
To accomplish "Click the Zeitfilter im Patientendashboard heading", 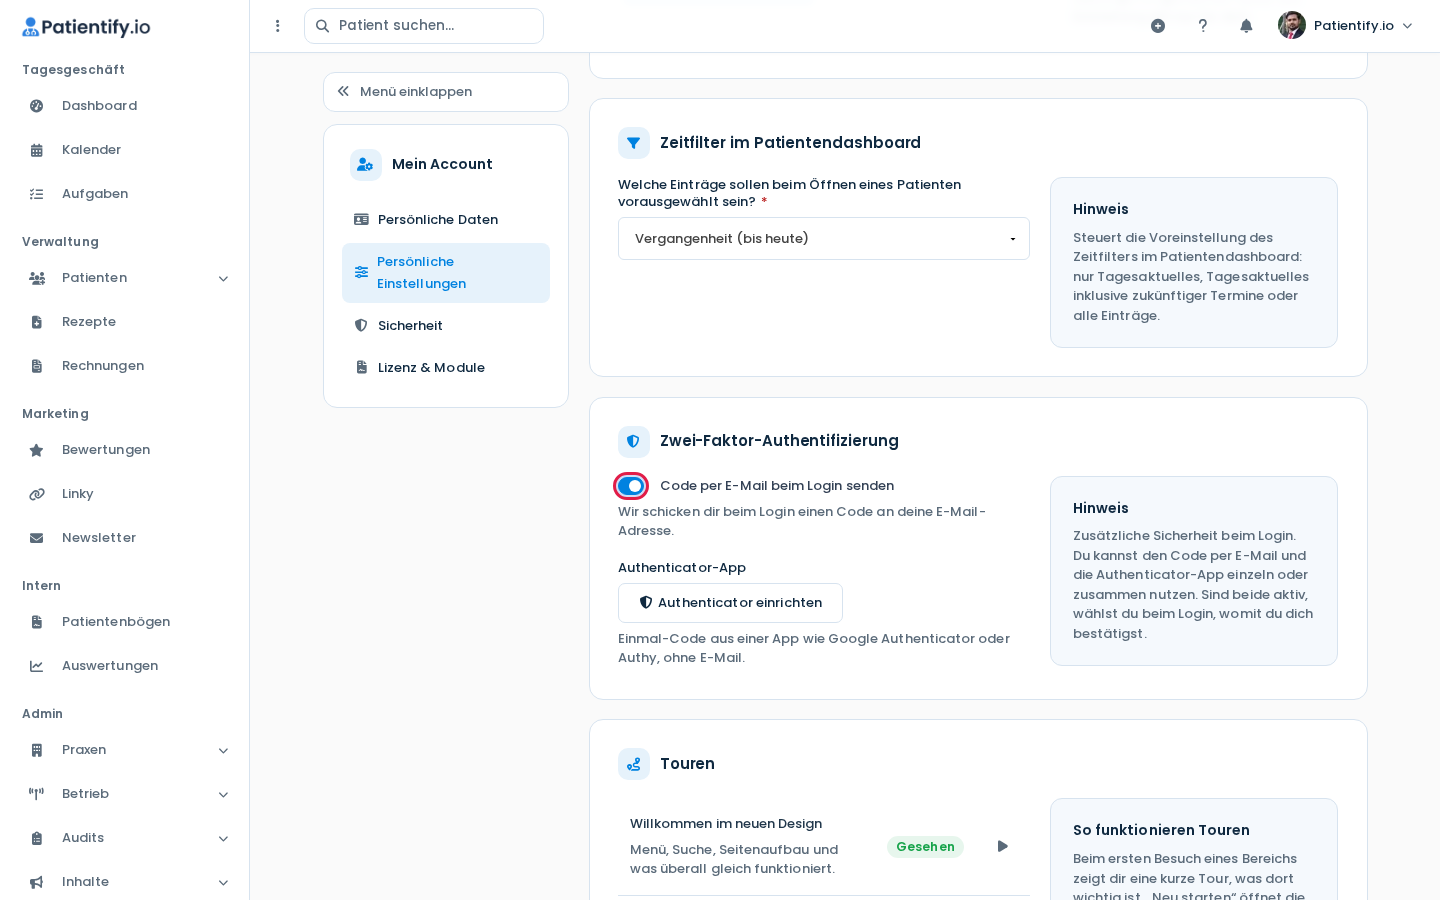I will (x=790, y=143).
